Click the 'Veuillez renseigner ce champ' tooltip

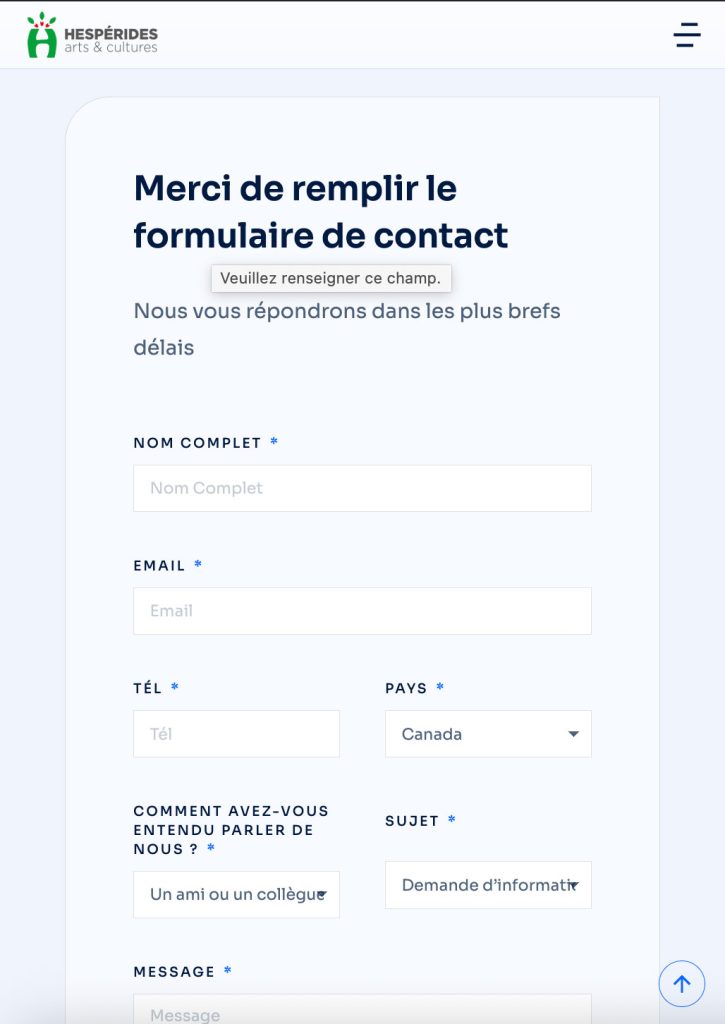pyautogui.click(x=330, y=278)
